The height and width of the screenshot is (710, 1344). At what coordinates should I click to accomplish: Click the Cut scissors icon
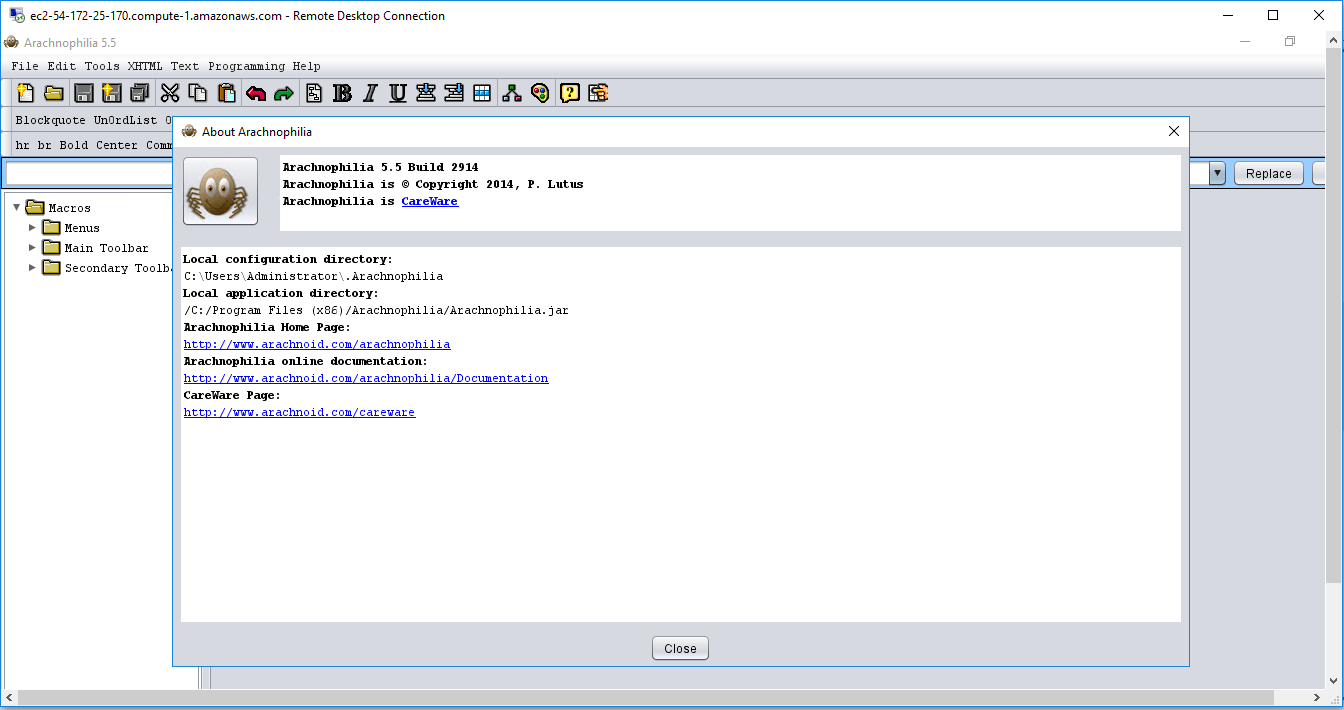point(170,93)
